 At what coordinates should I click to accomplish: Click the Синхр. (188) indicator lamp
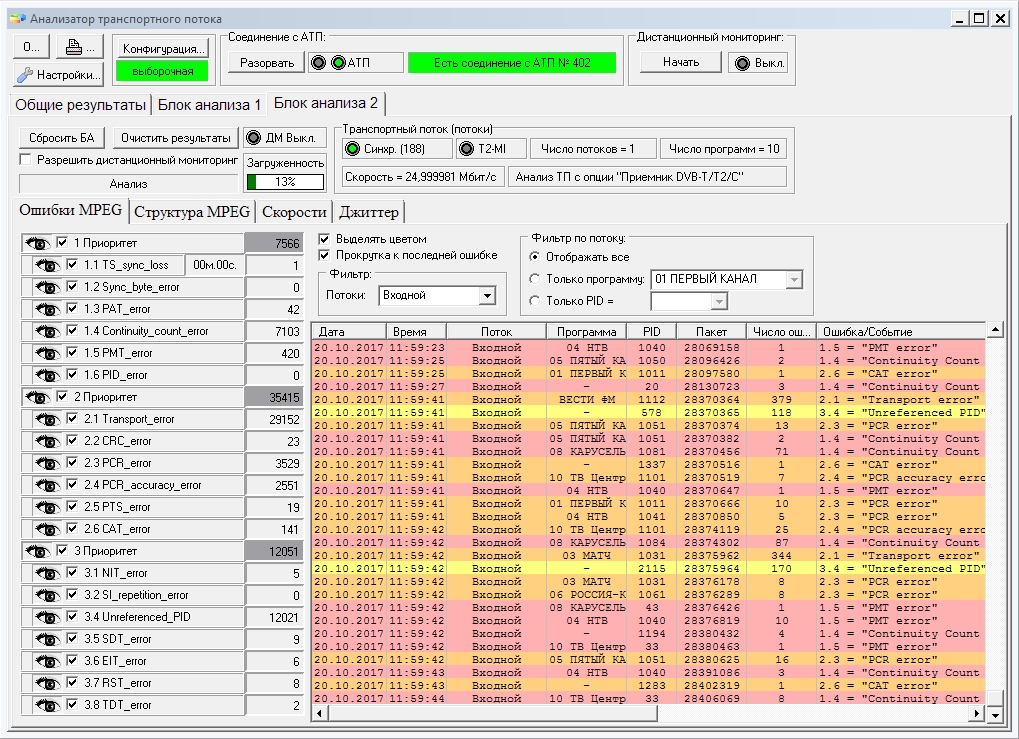pyautogui.click(x=352, y=149)
